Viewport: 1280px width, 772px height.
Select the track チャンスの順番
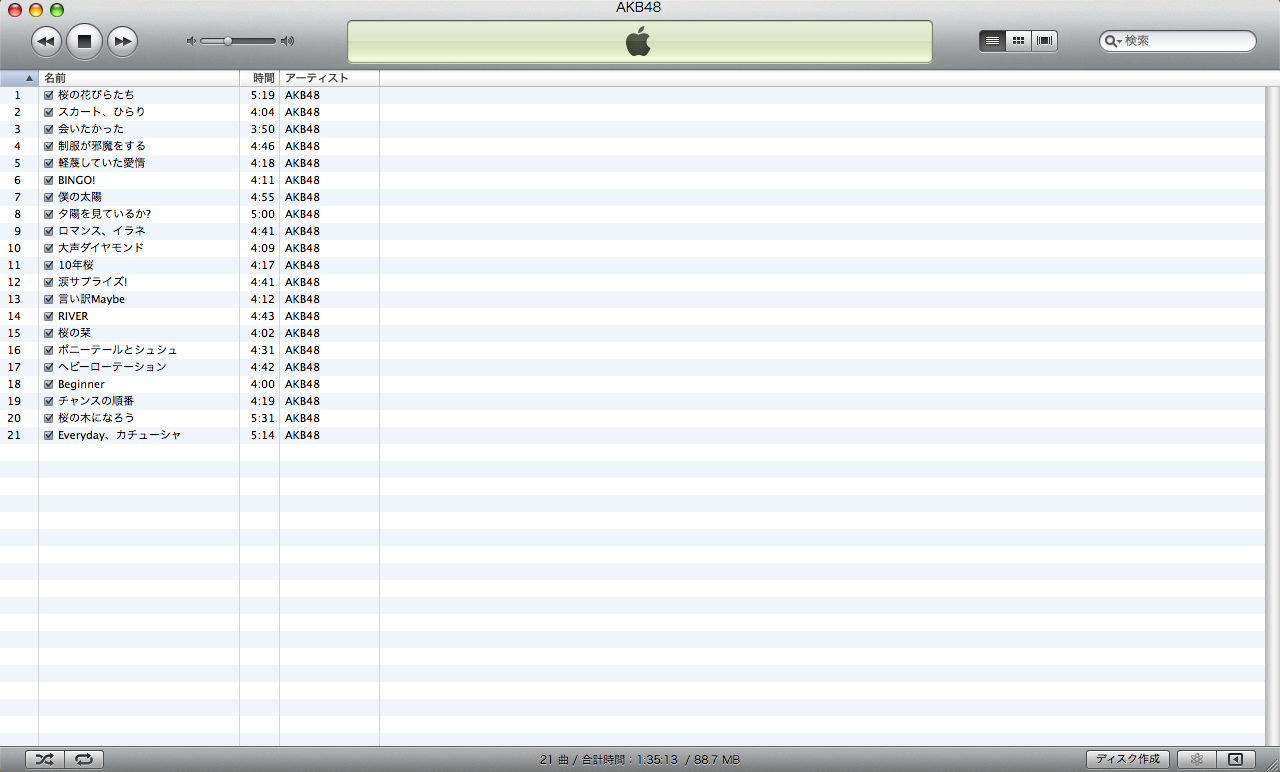coord(96,401)
